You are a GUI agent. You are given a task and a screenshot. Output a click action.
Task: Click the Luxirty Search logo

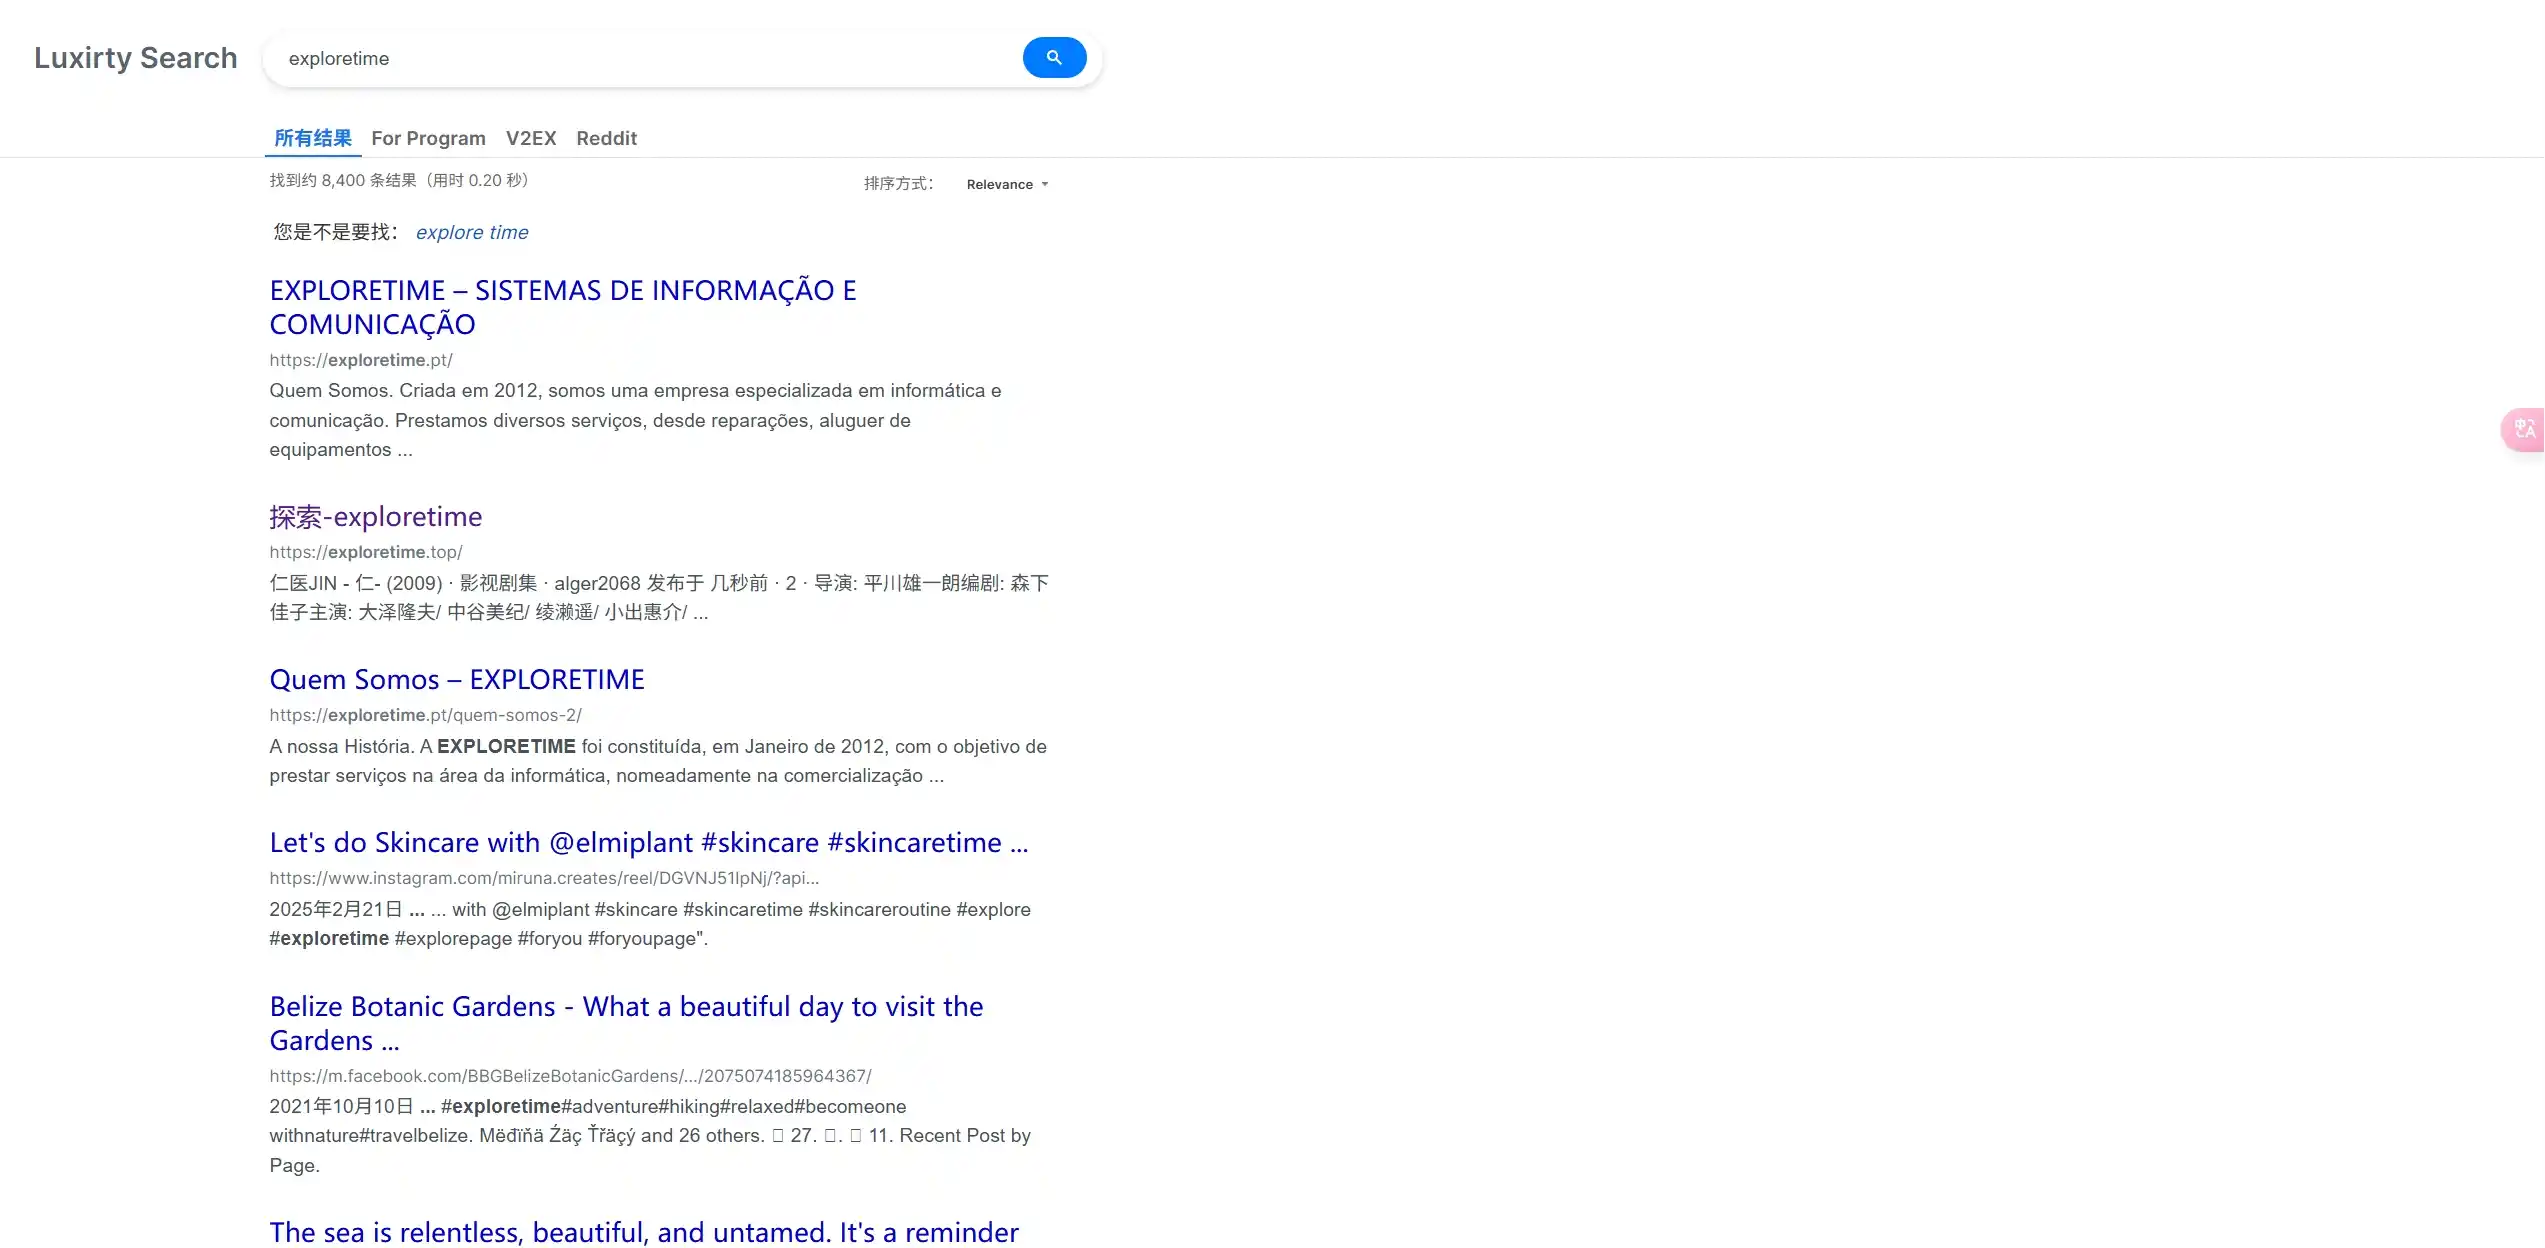pos(136,58)
